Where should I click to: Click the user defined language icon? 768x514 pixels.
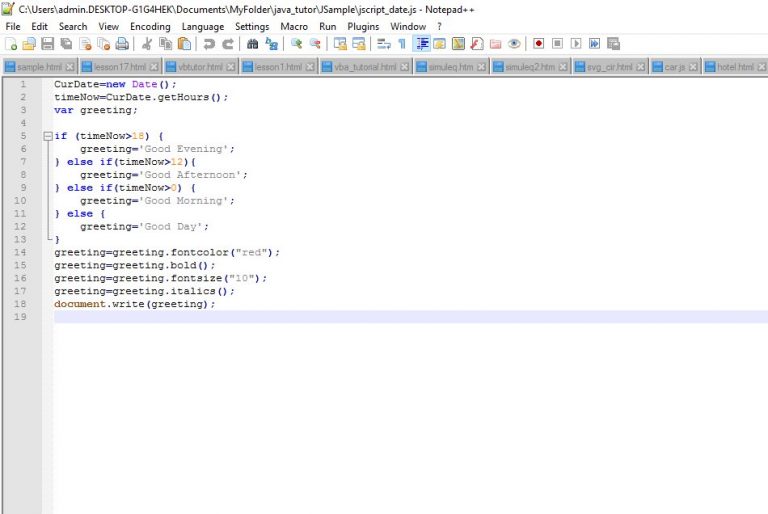pyautogui.click(x=440, y=44)
